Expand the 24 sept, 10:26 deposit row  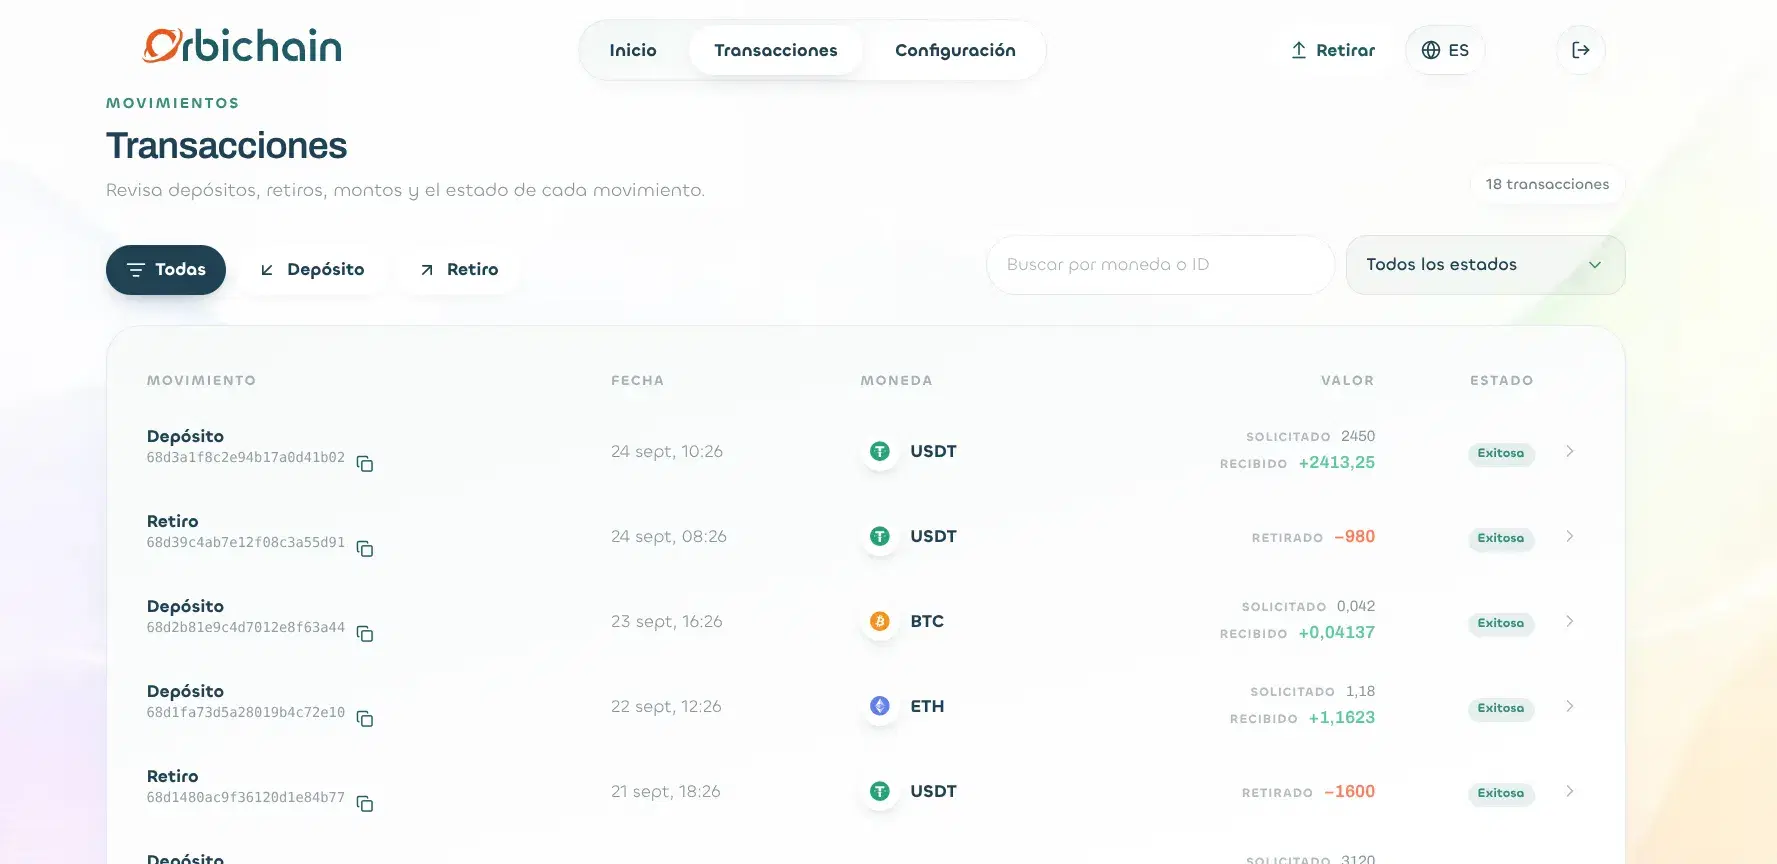[1570, 452]
